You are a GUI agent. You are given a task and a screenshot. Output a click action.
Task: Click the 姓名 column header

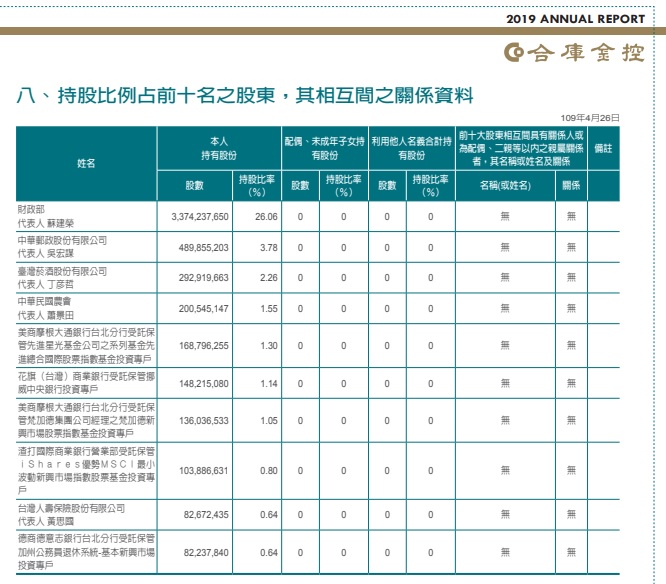point(86,164)
